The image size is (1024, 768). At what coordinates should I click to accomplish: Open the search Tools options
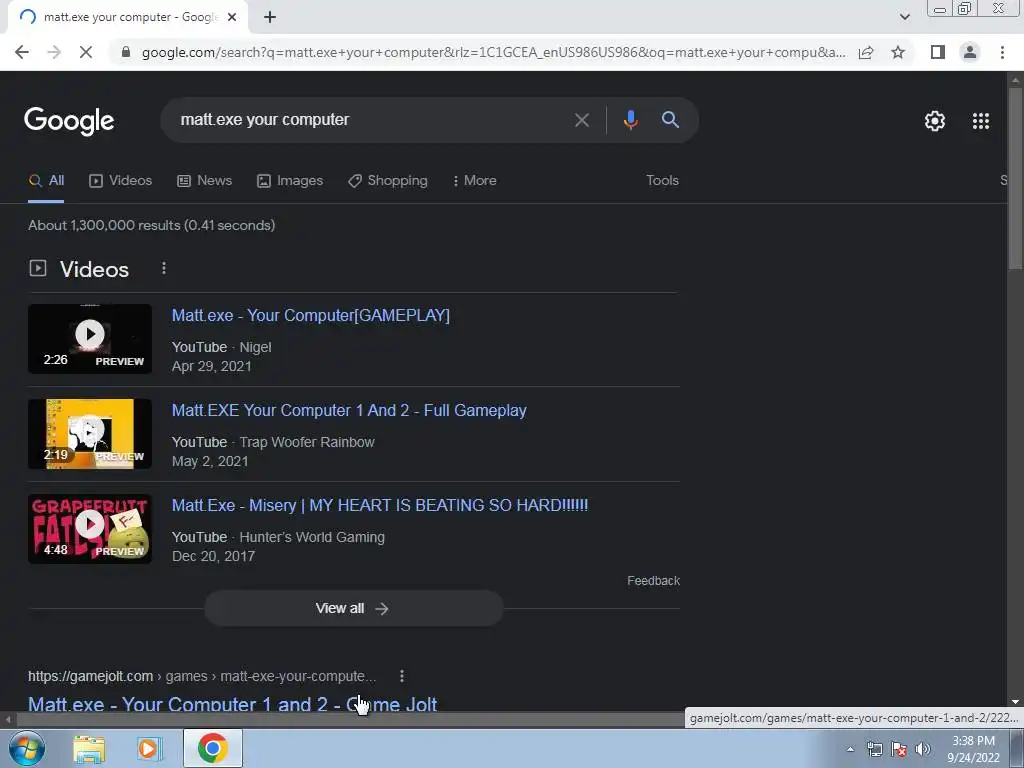pyautogui.click(x=662, y=180)
